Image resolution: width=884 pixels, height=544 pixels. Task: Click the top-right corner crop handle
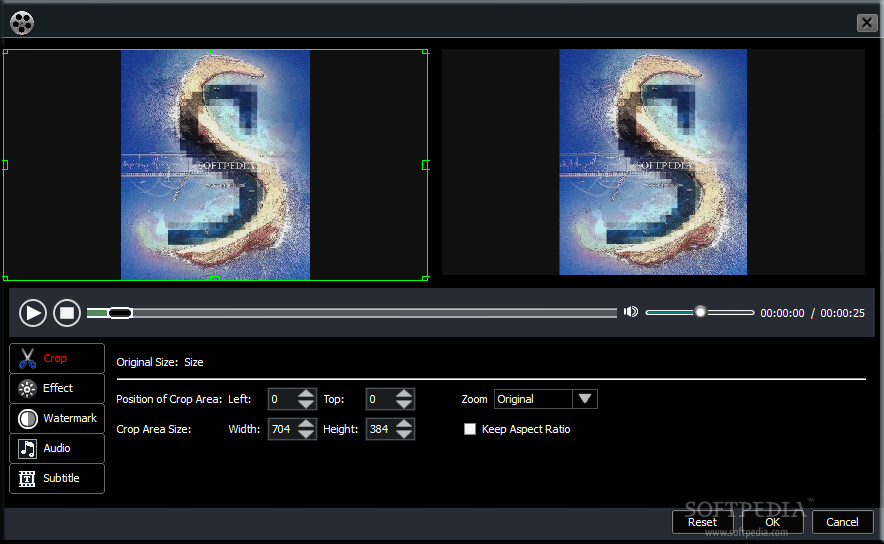pyautogui.click(x=426, y=52)
